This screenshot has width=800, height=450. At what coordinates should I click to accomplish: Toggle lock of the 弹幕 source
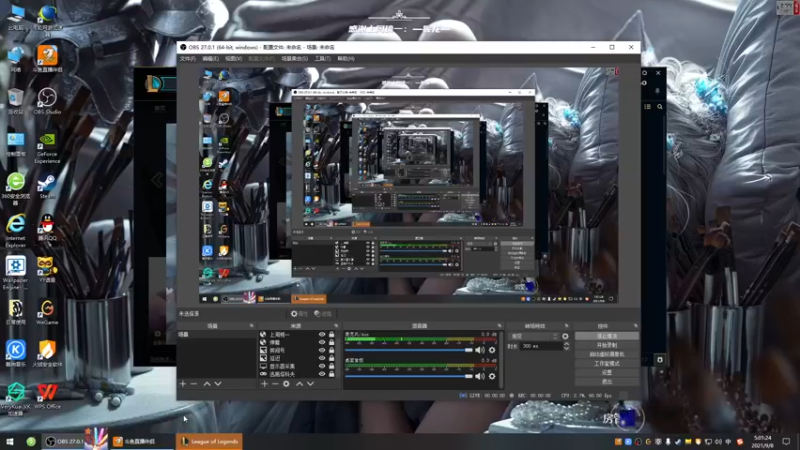(x=332, y=342)
